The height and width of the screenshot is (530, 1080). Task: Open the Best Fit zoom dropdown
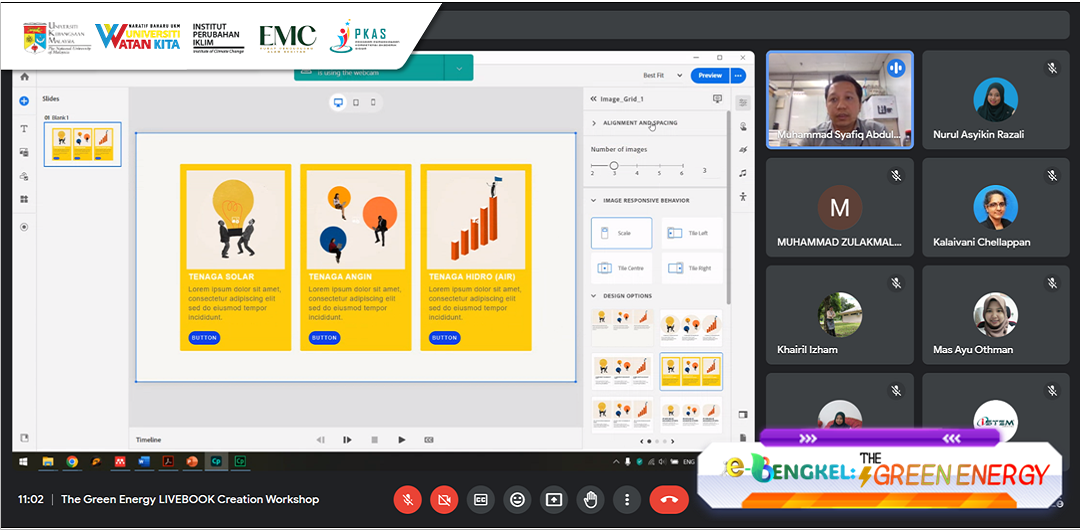[663, 75]
